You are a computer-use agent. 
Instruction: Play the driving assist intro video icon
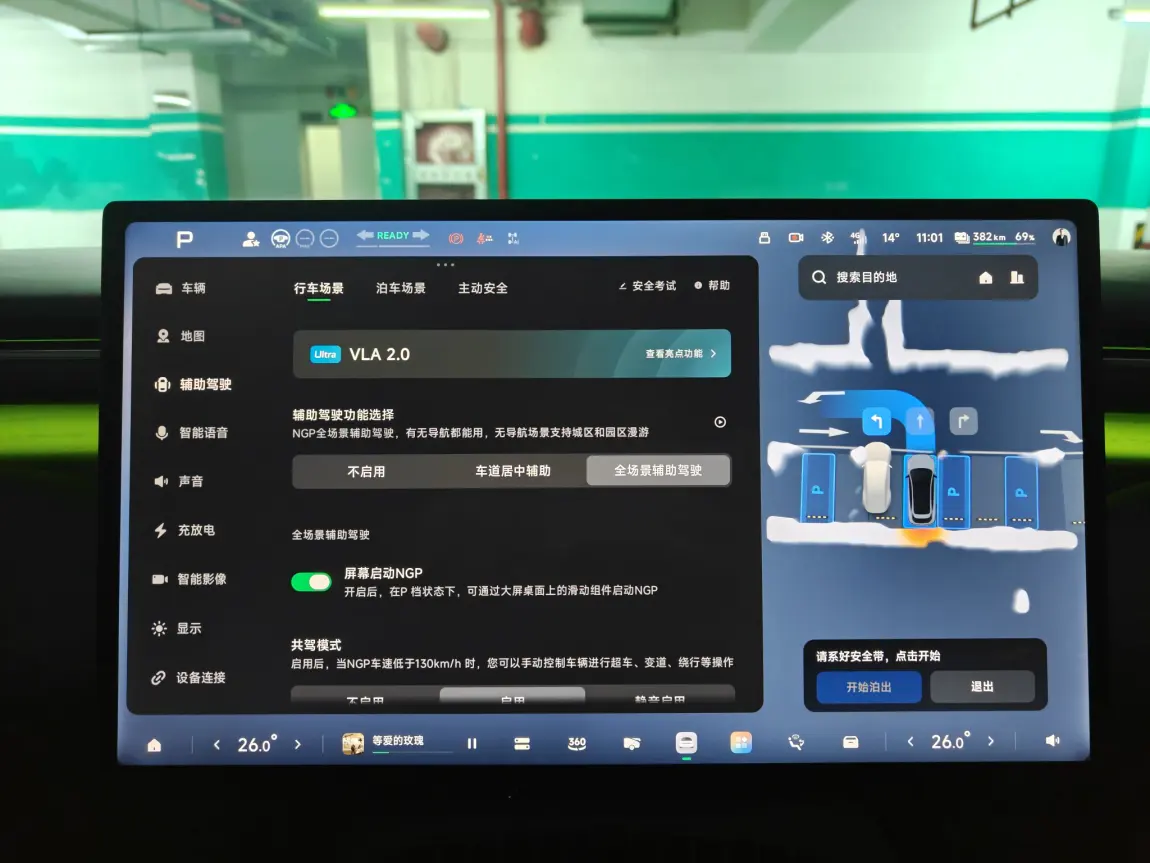tap(720, 422)
